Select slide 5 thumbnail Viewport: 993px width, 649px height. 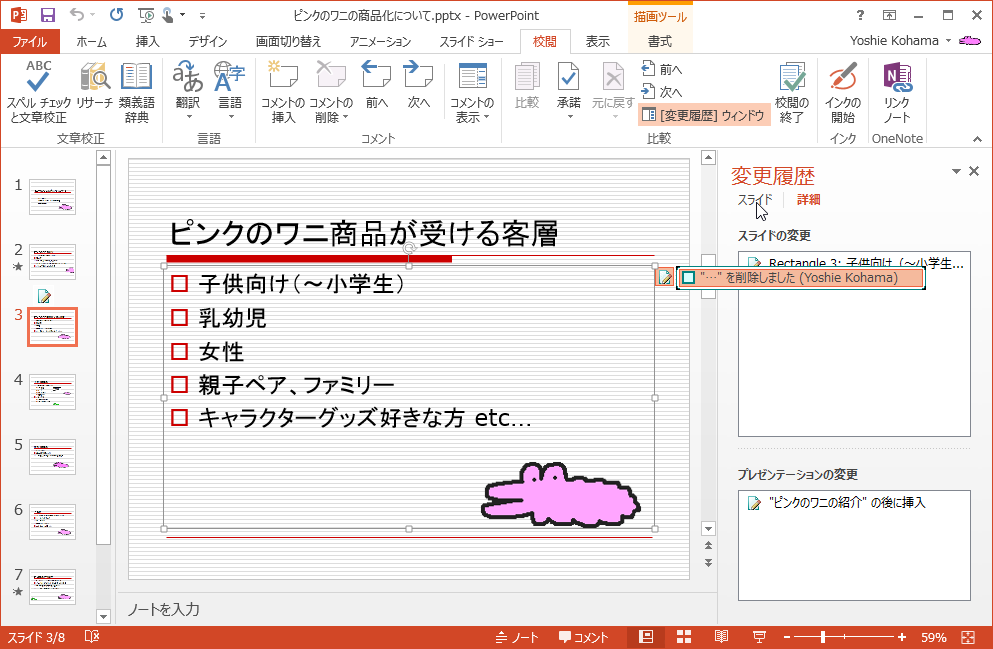pyautogui.click(x=52, y=457)
